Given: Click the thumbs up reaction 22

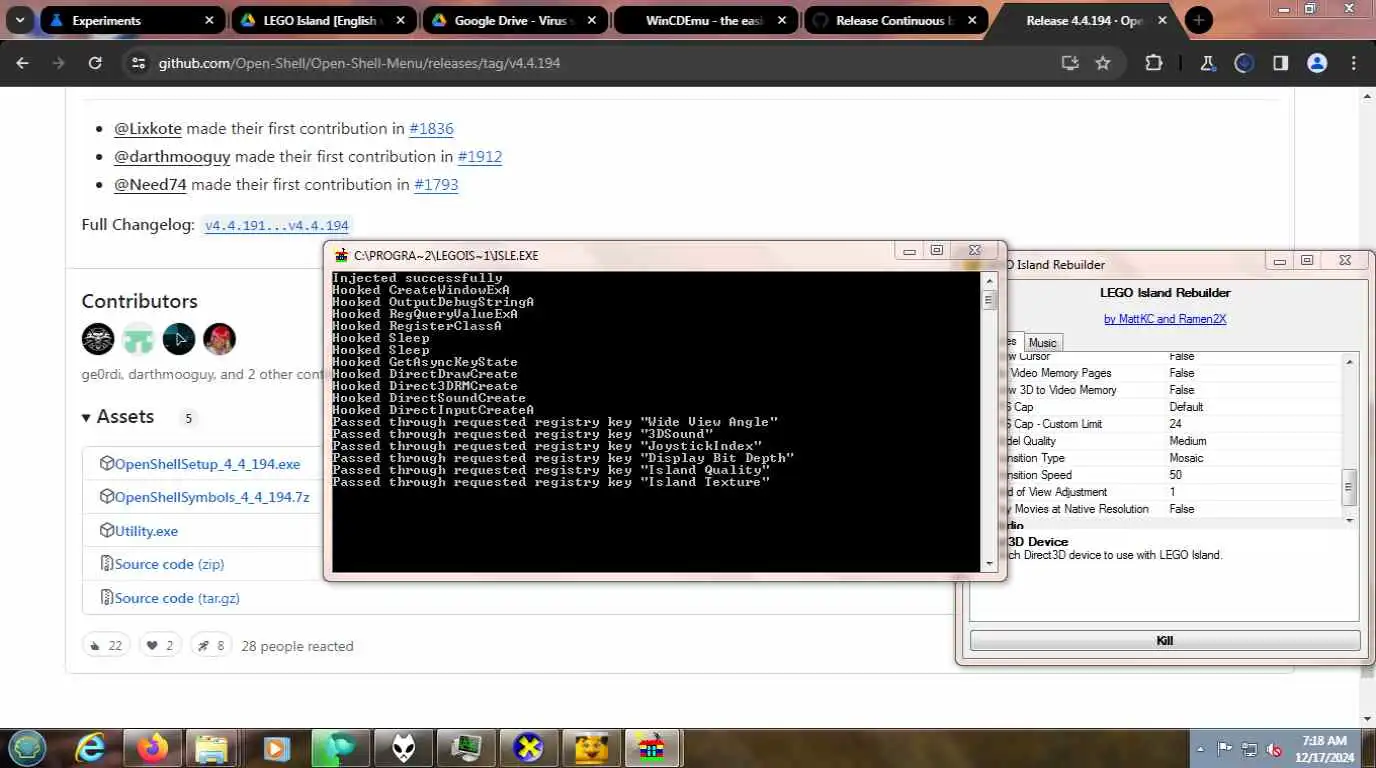Looking at the screenshot, I should click(x=105, y=645).
